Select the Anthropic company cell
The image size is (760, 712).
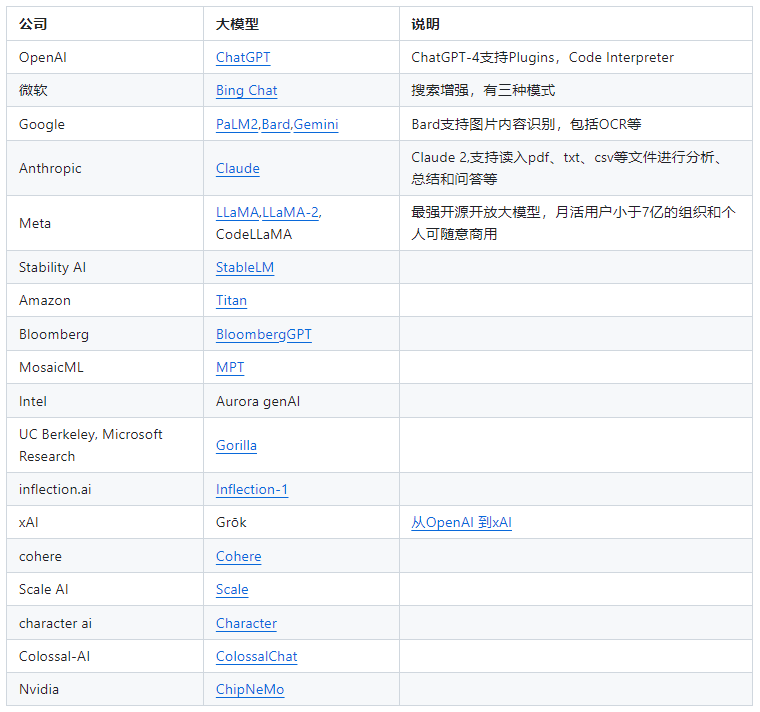click(105, 168)
